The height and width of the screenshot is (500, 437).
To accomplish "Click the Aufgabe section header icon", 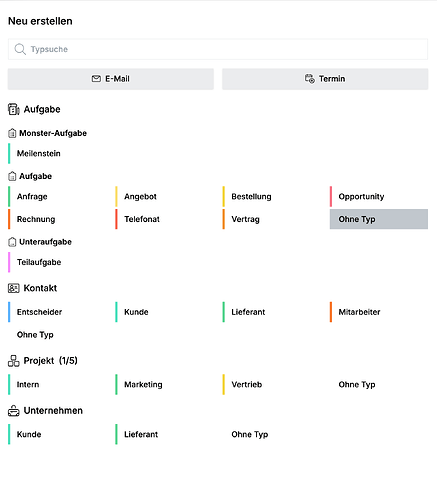I will tap(14, 109).
